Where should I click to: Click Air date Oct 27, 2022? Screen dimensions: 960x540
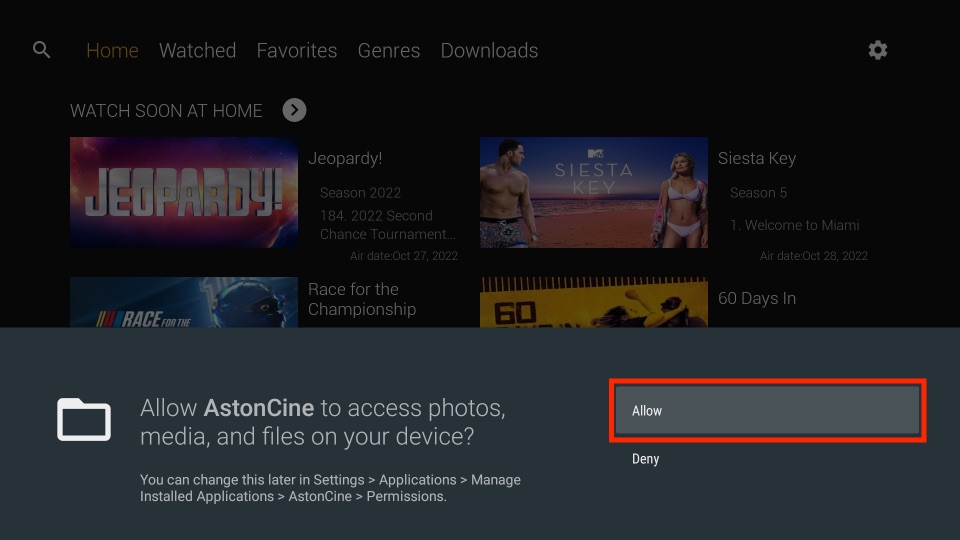coord(403,256)
